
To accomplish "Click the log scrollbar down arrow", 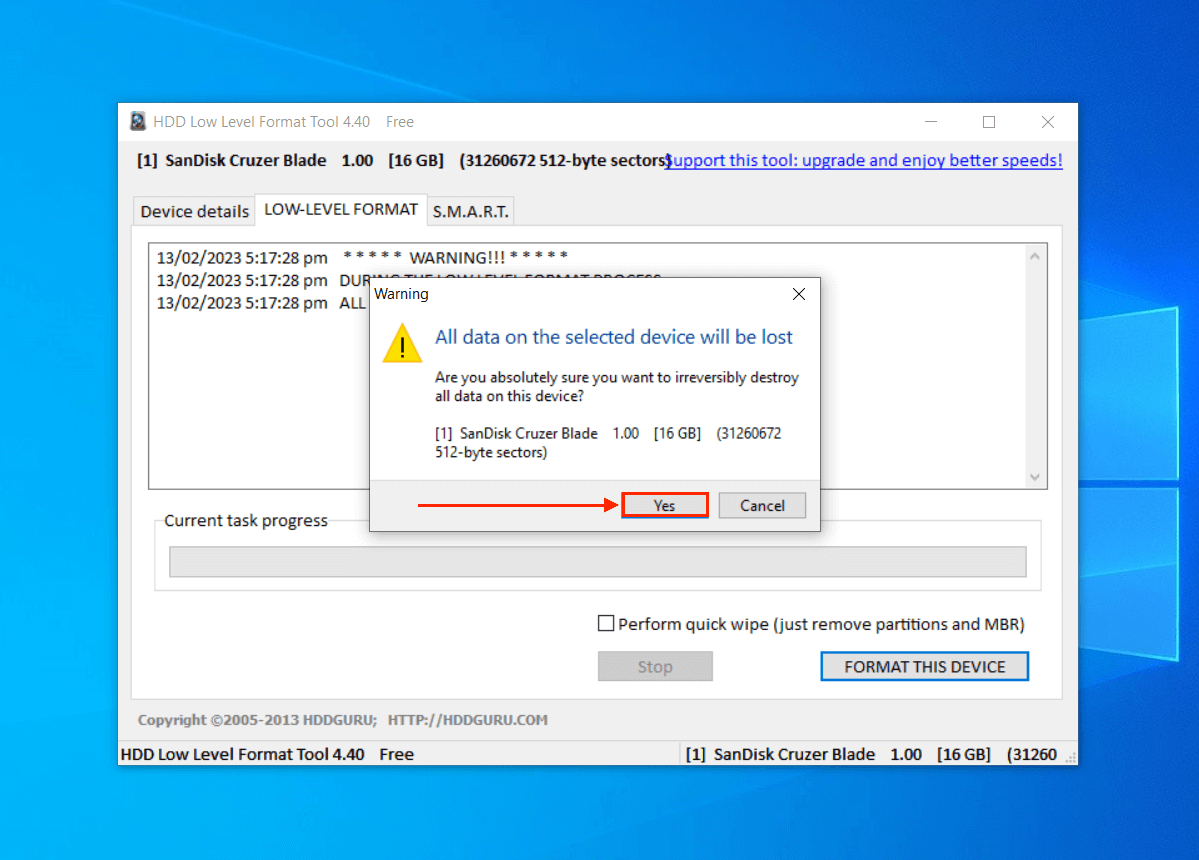I will point(1035,477).
